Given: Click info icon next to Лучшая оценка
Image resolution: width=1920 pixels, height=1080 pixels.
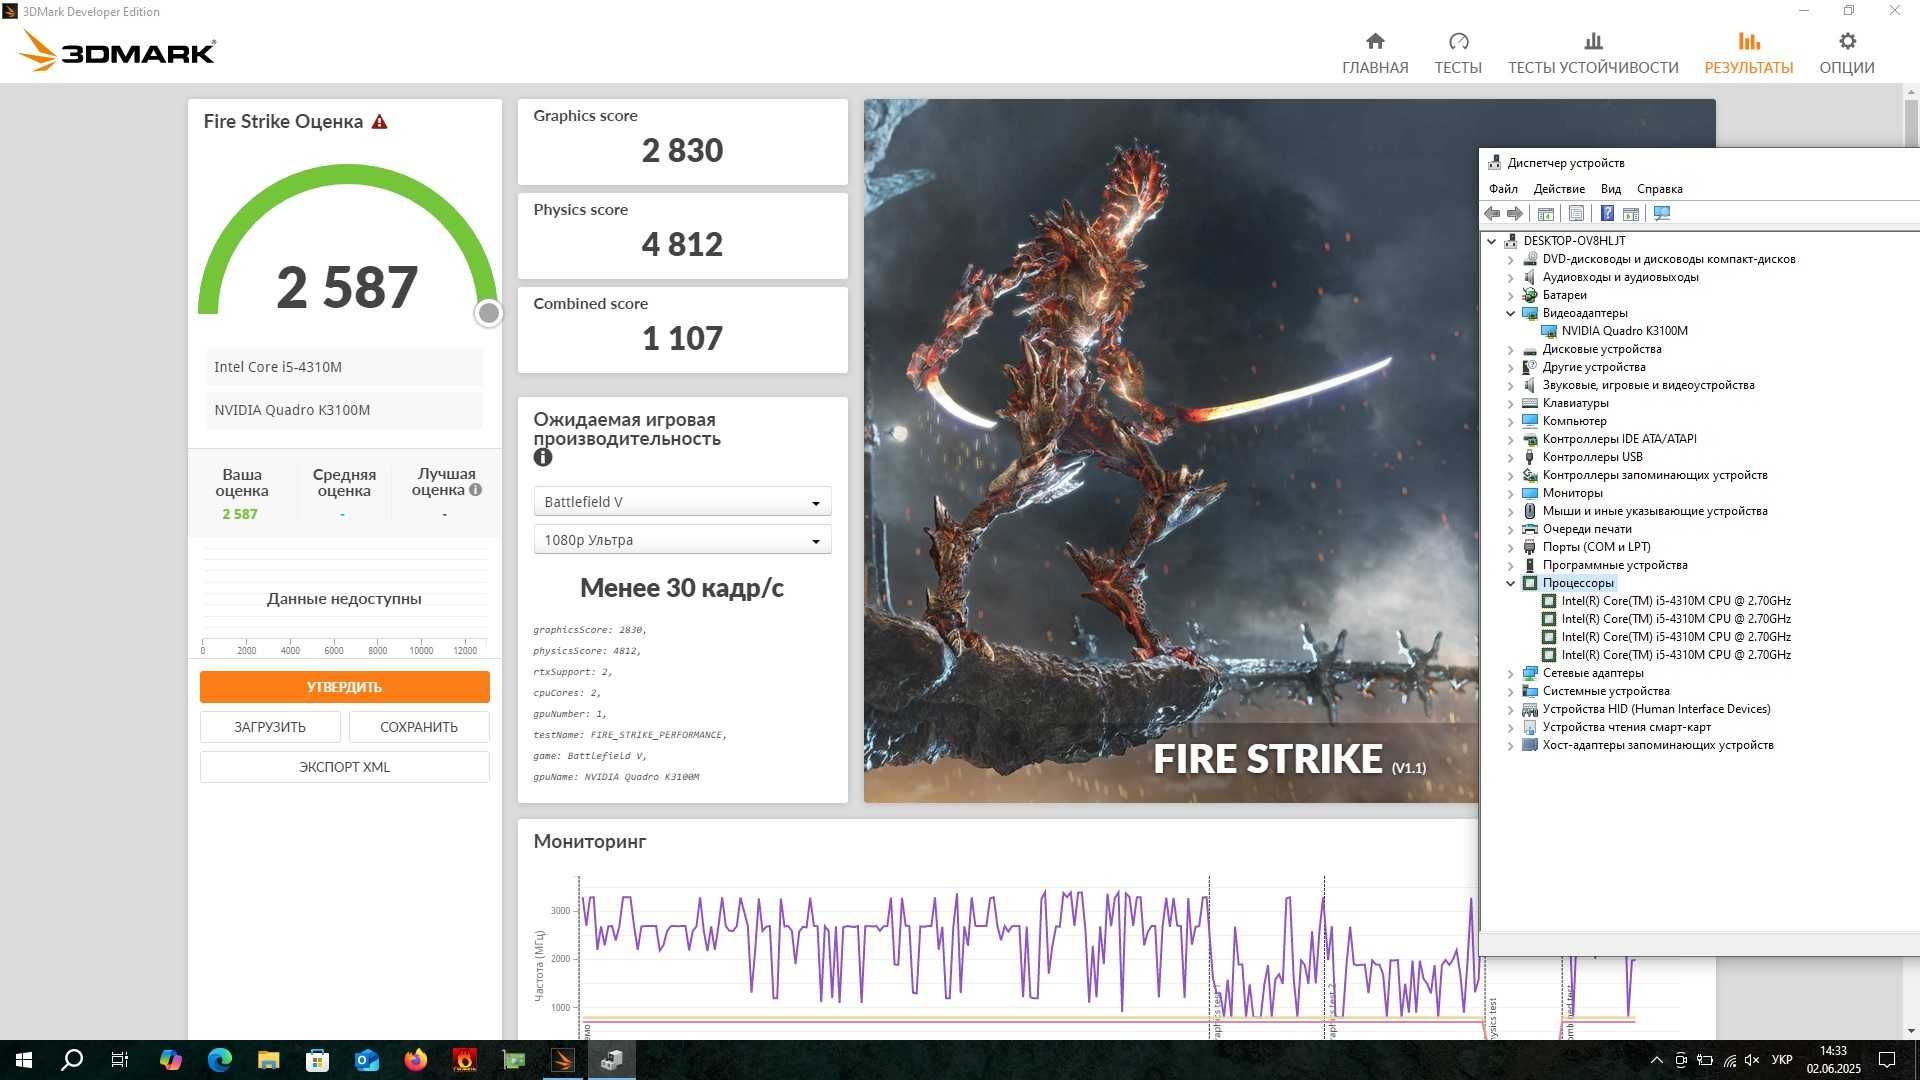Looking at the screenshot, I should pyautogui.click(x=476, y=490).
